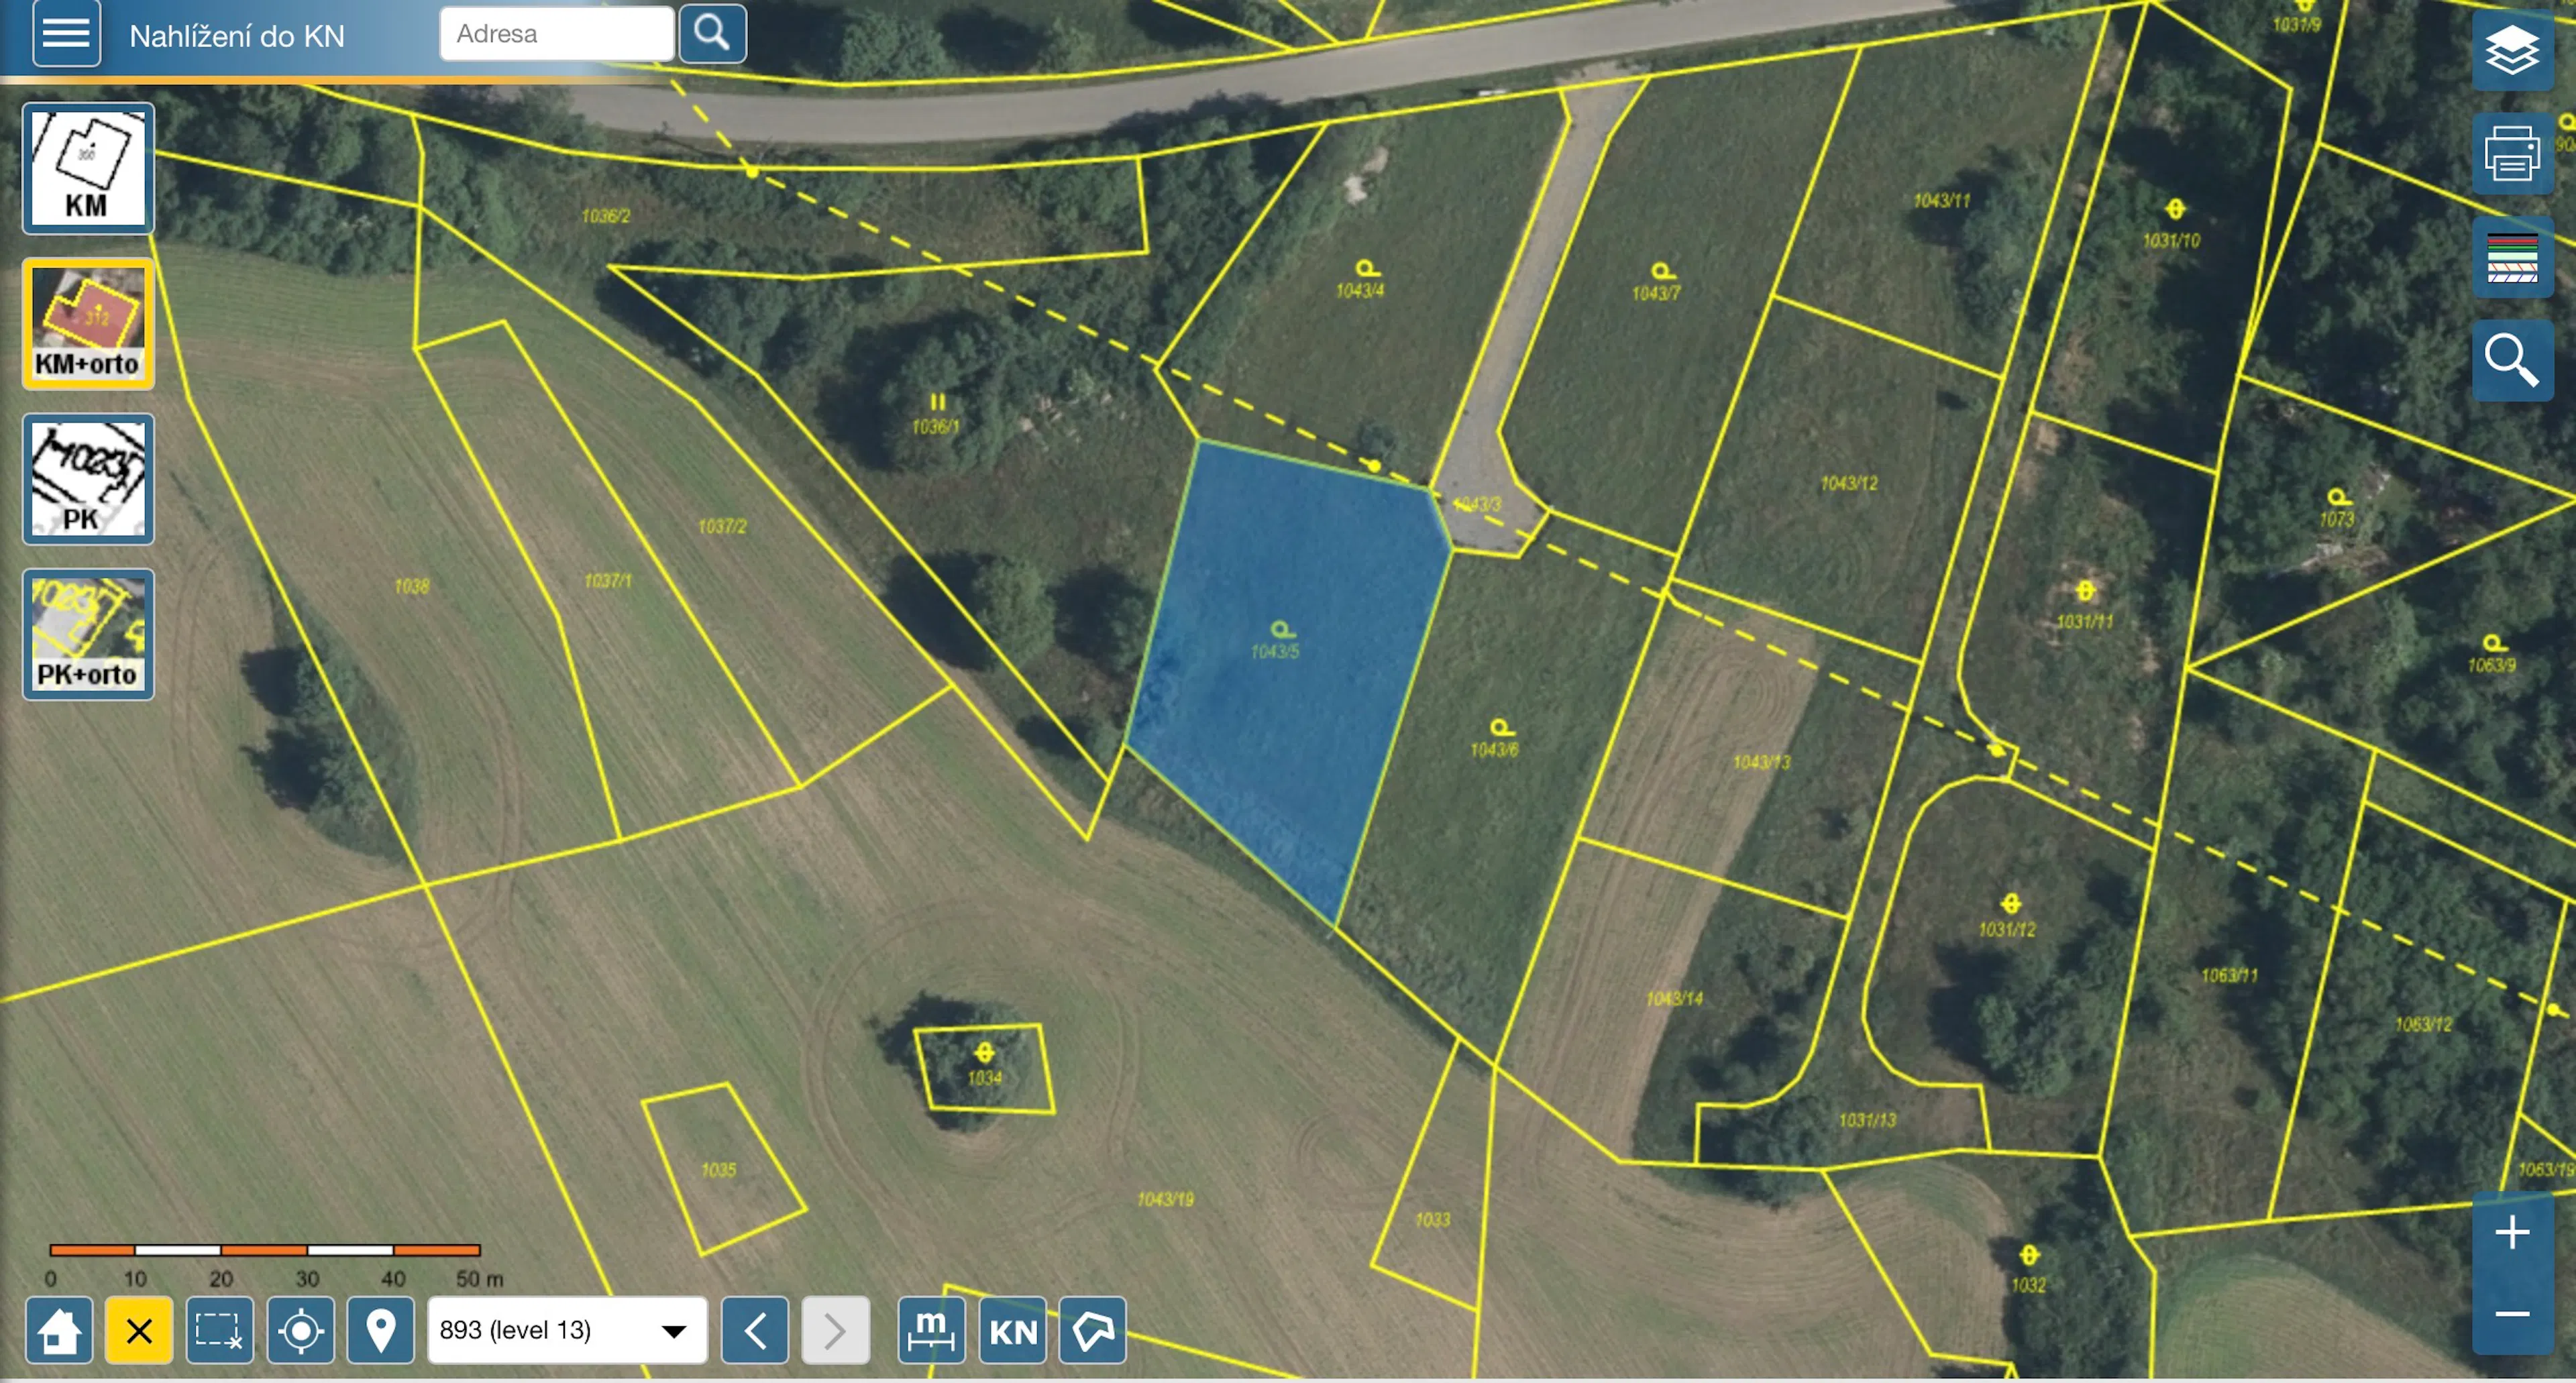The width and height of the screenshot is (2576, 1383).
Task: Focus the Adresa search field
Action: point(556,34)
